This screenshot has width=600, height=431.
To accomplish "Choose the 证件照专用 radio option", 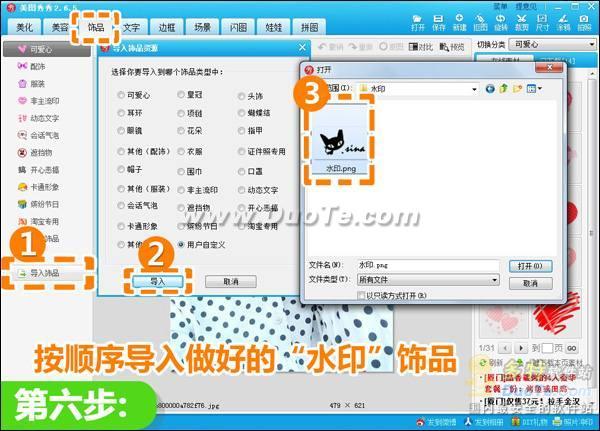I will 241,152.
